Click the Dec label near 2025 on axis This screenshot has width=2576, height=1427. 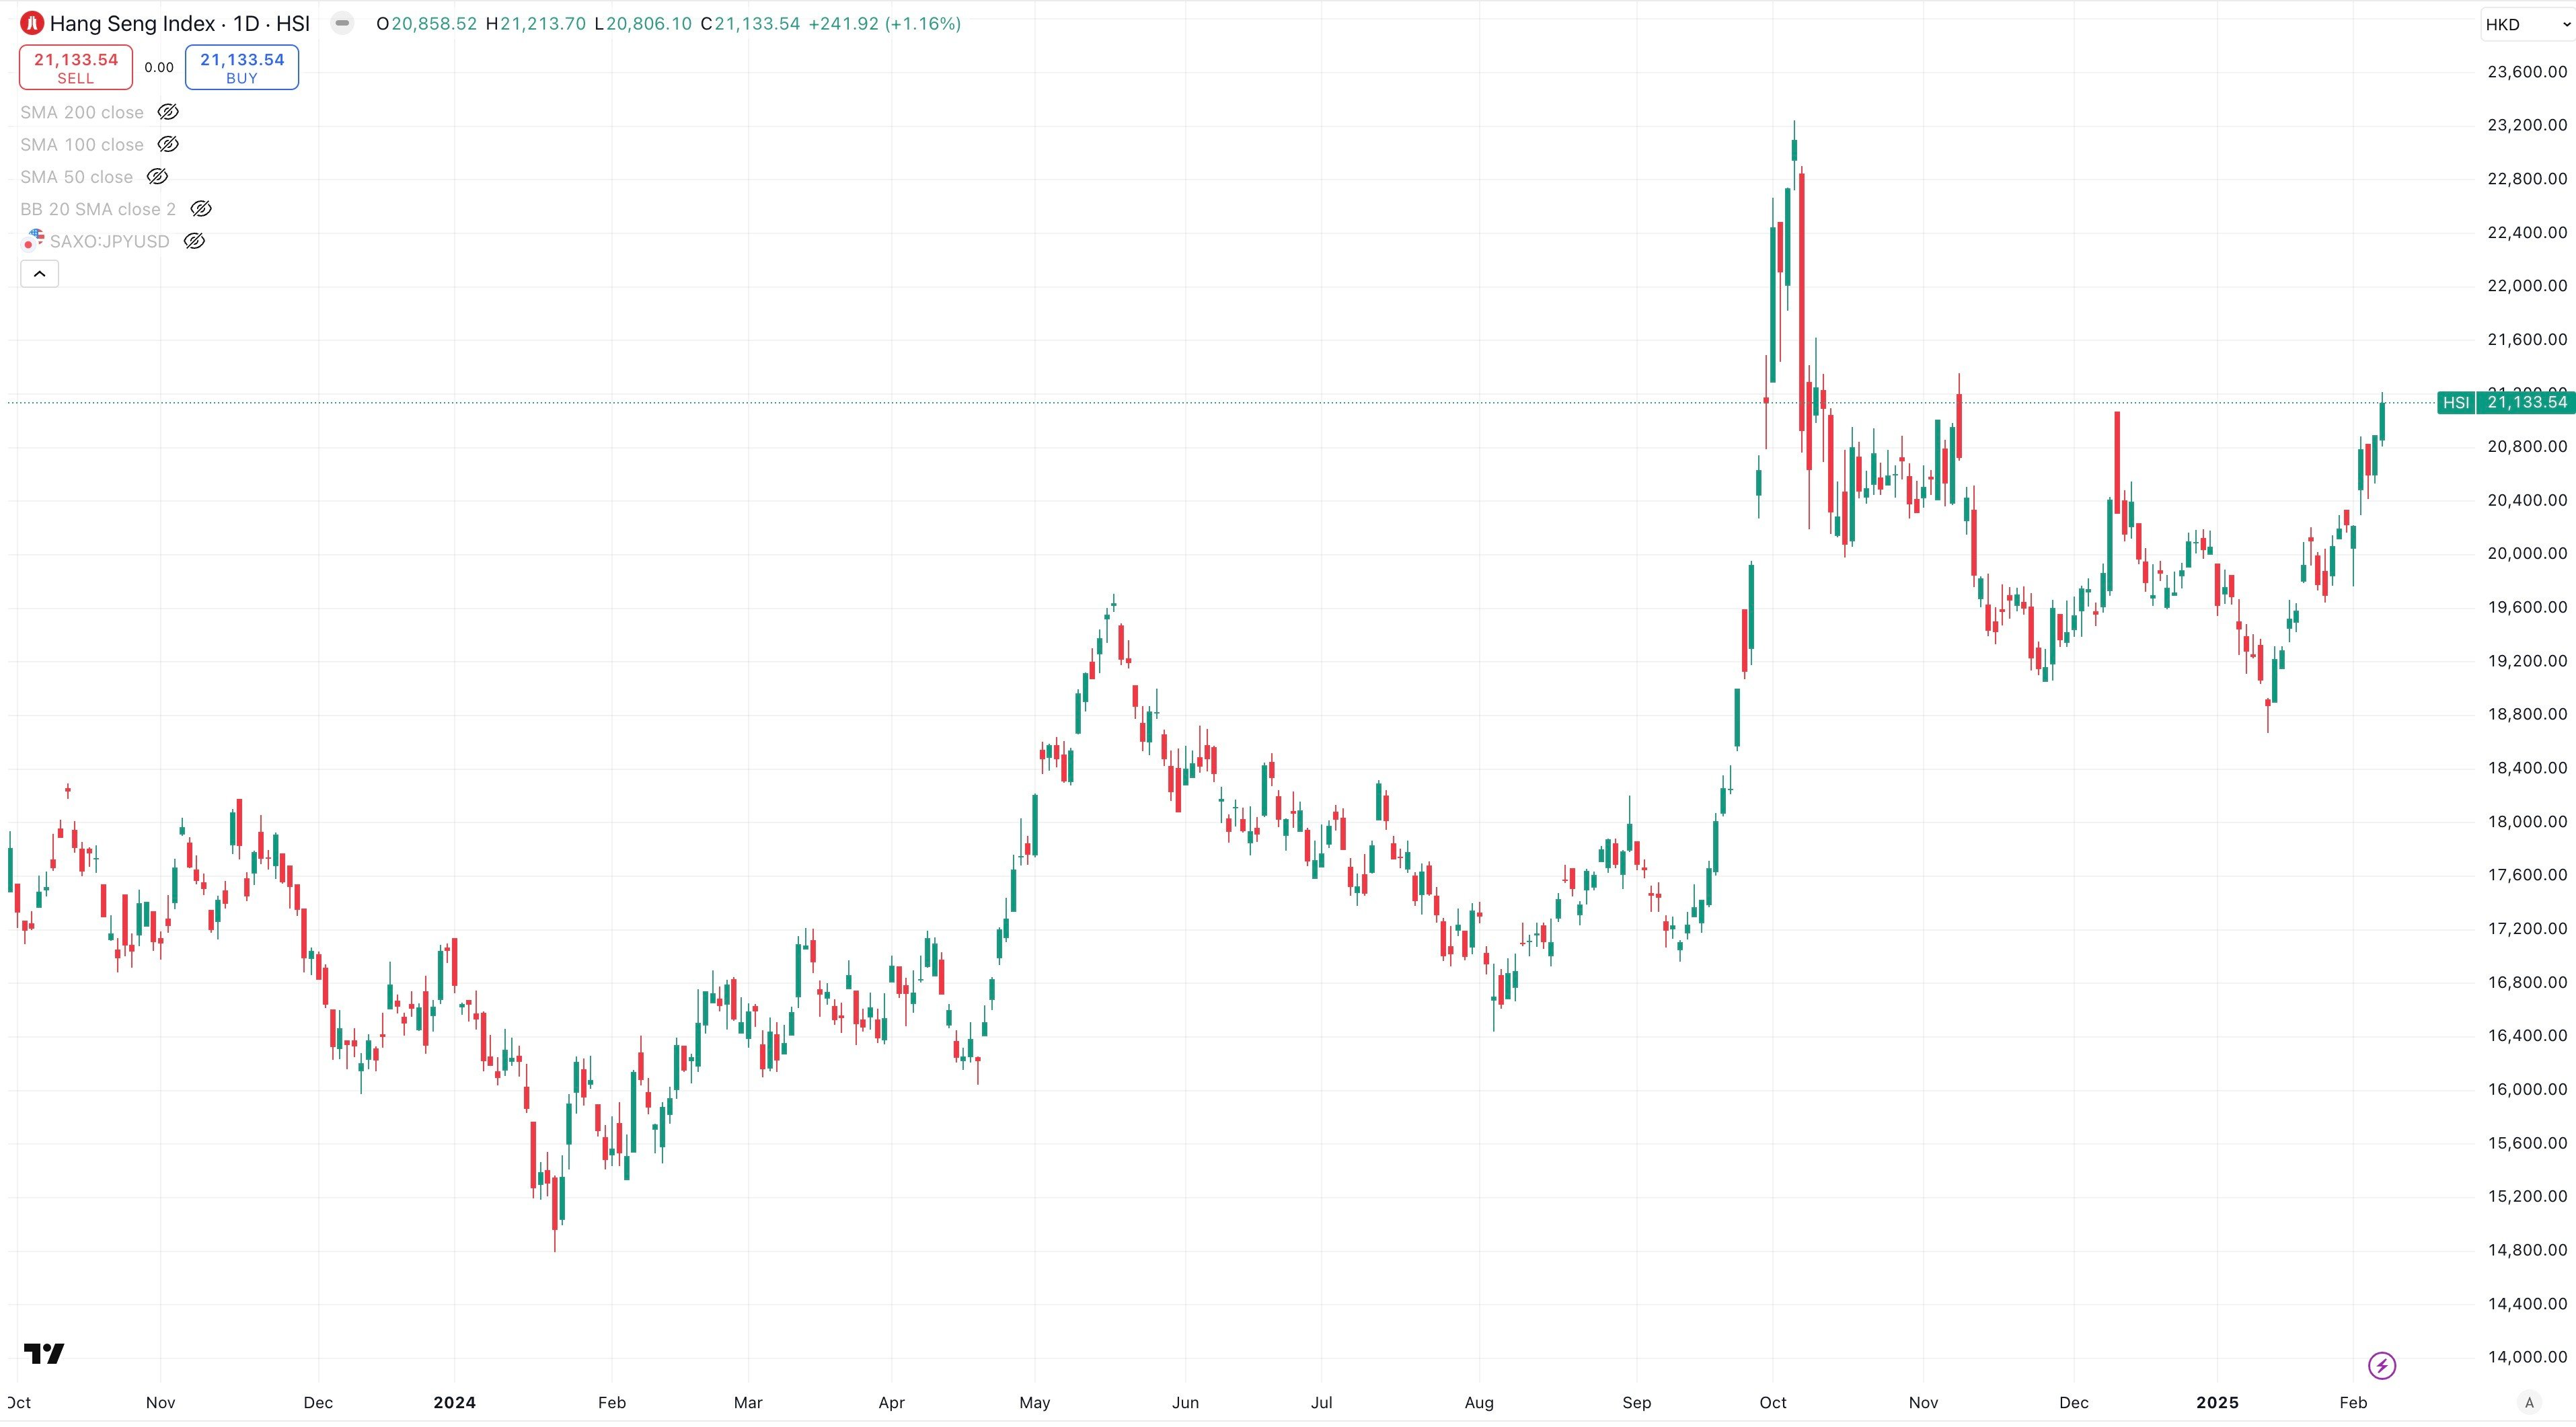(x=2074, y=1402)
